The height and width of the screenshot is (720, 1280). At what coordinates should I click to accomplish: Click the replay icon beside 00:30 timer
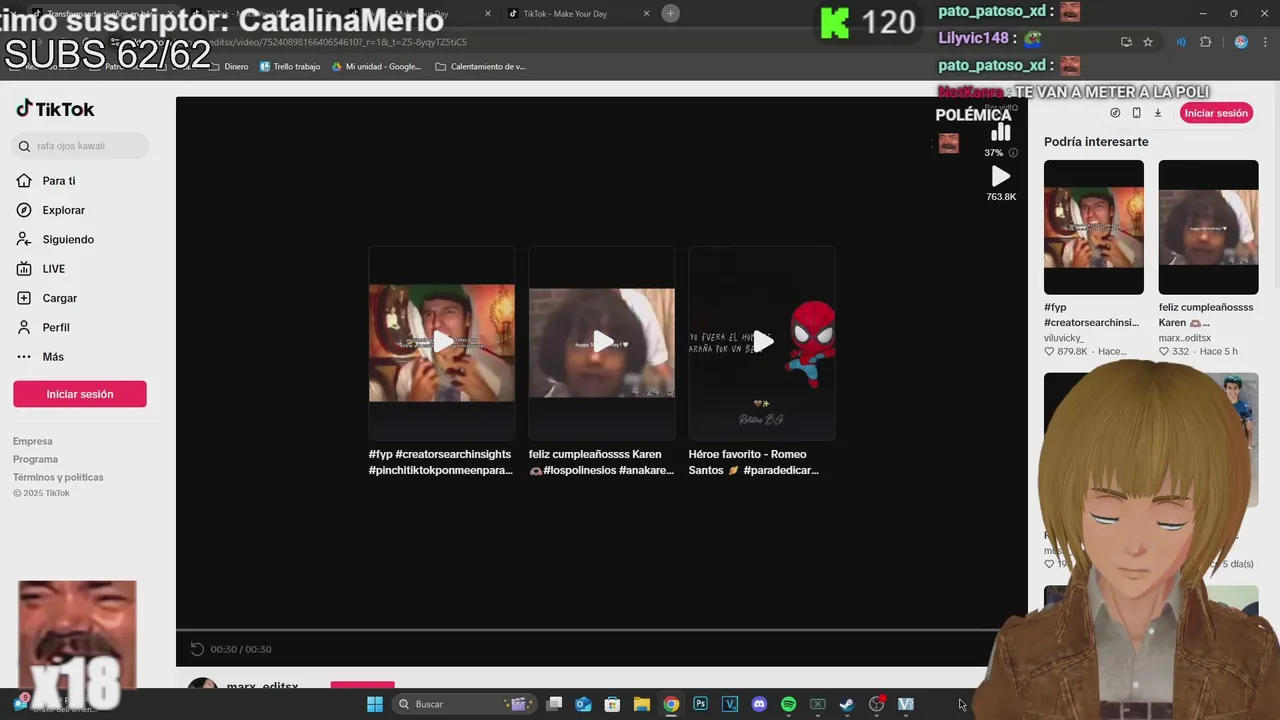(197, 649)
